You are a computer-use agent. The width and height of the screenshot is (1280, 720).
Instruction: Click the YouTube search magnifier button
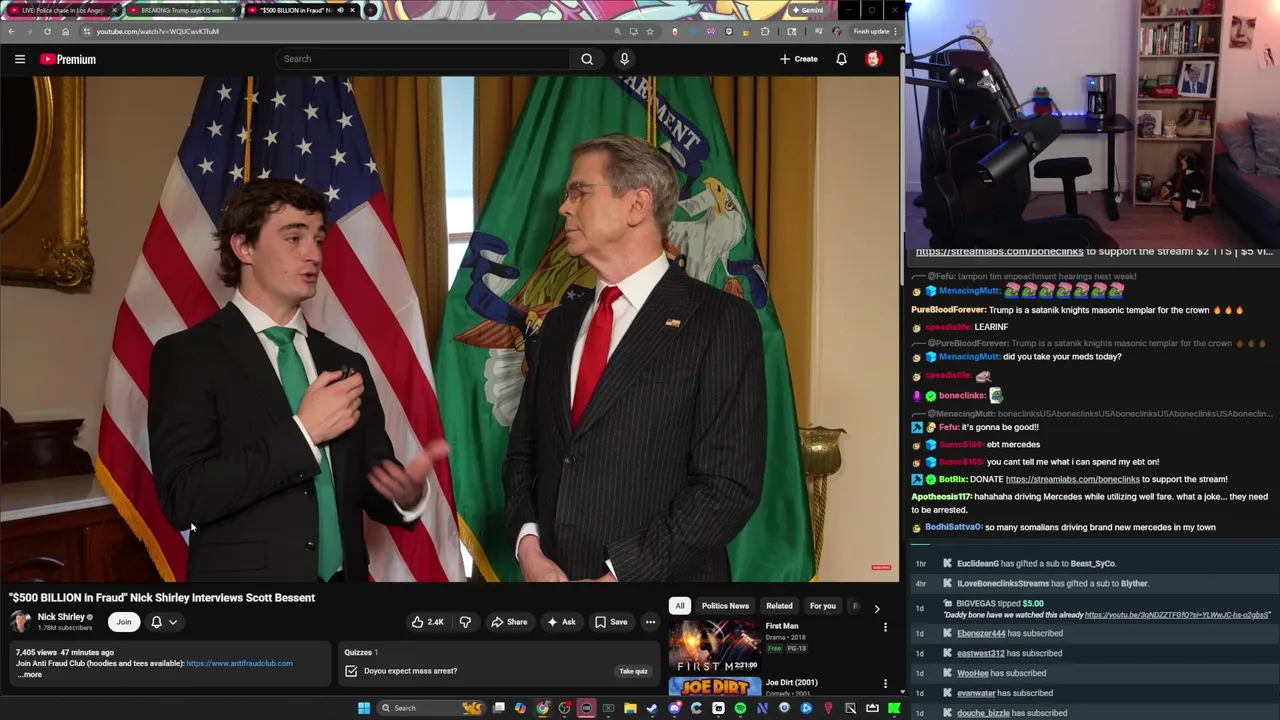(x=587, y=59)
